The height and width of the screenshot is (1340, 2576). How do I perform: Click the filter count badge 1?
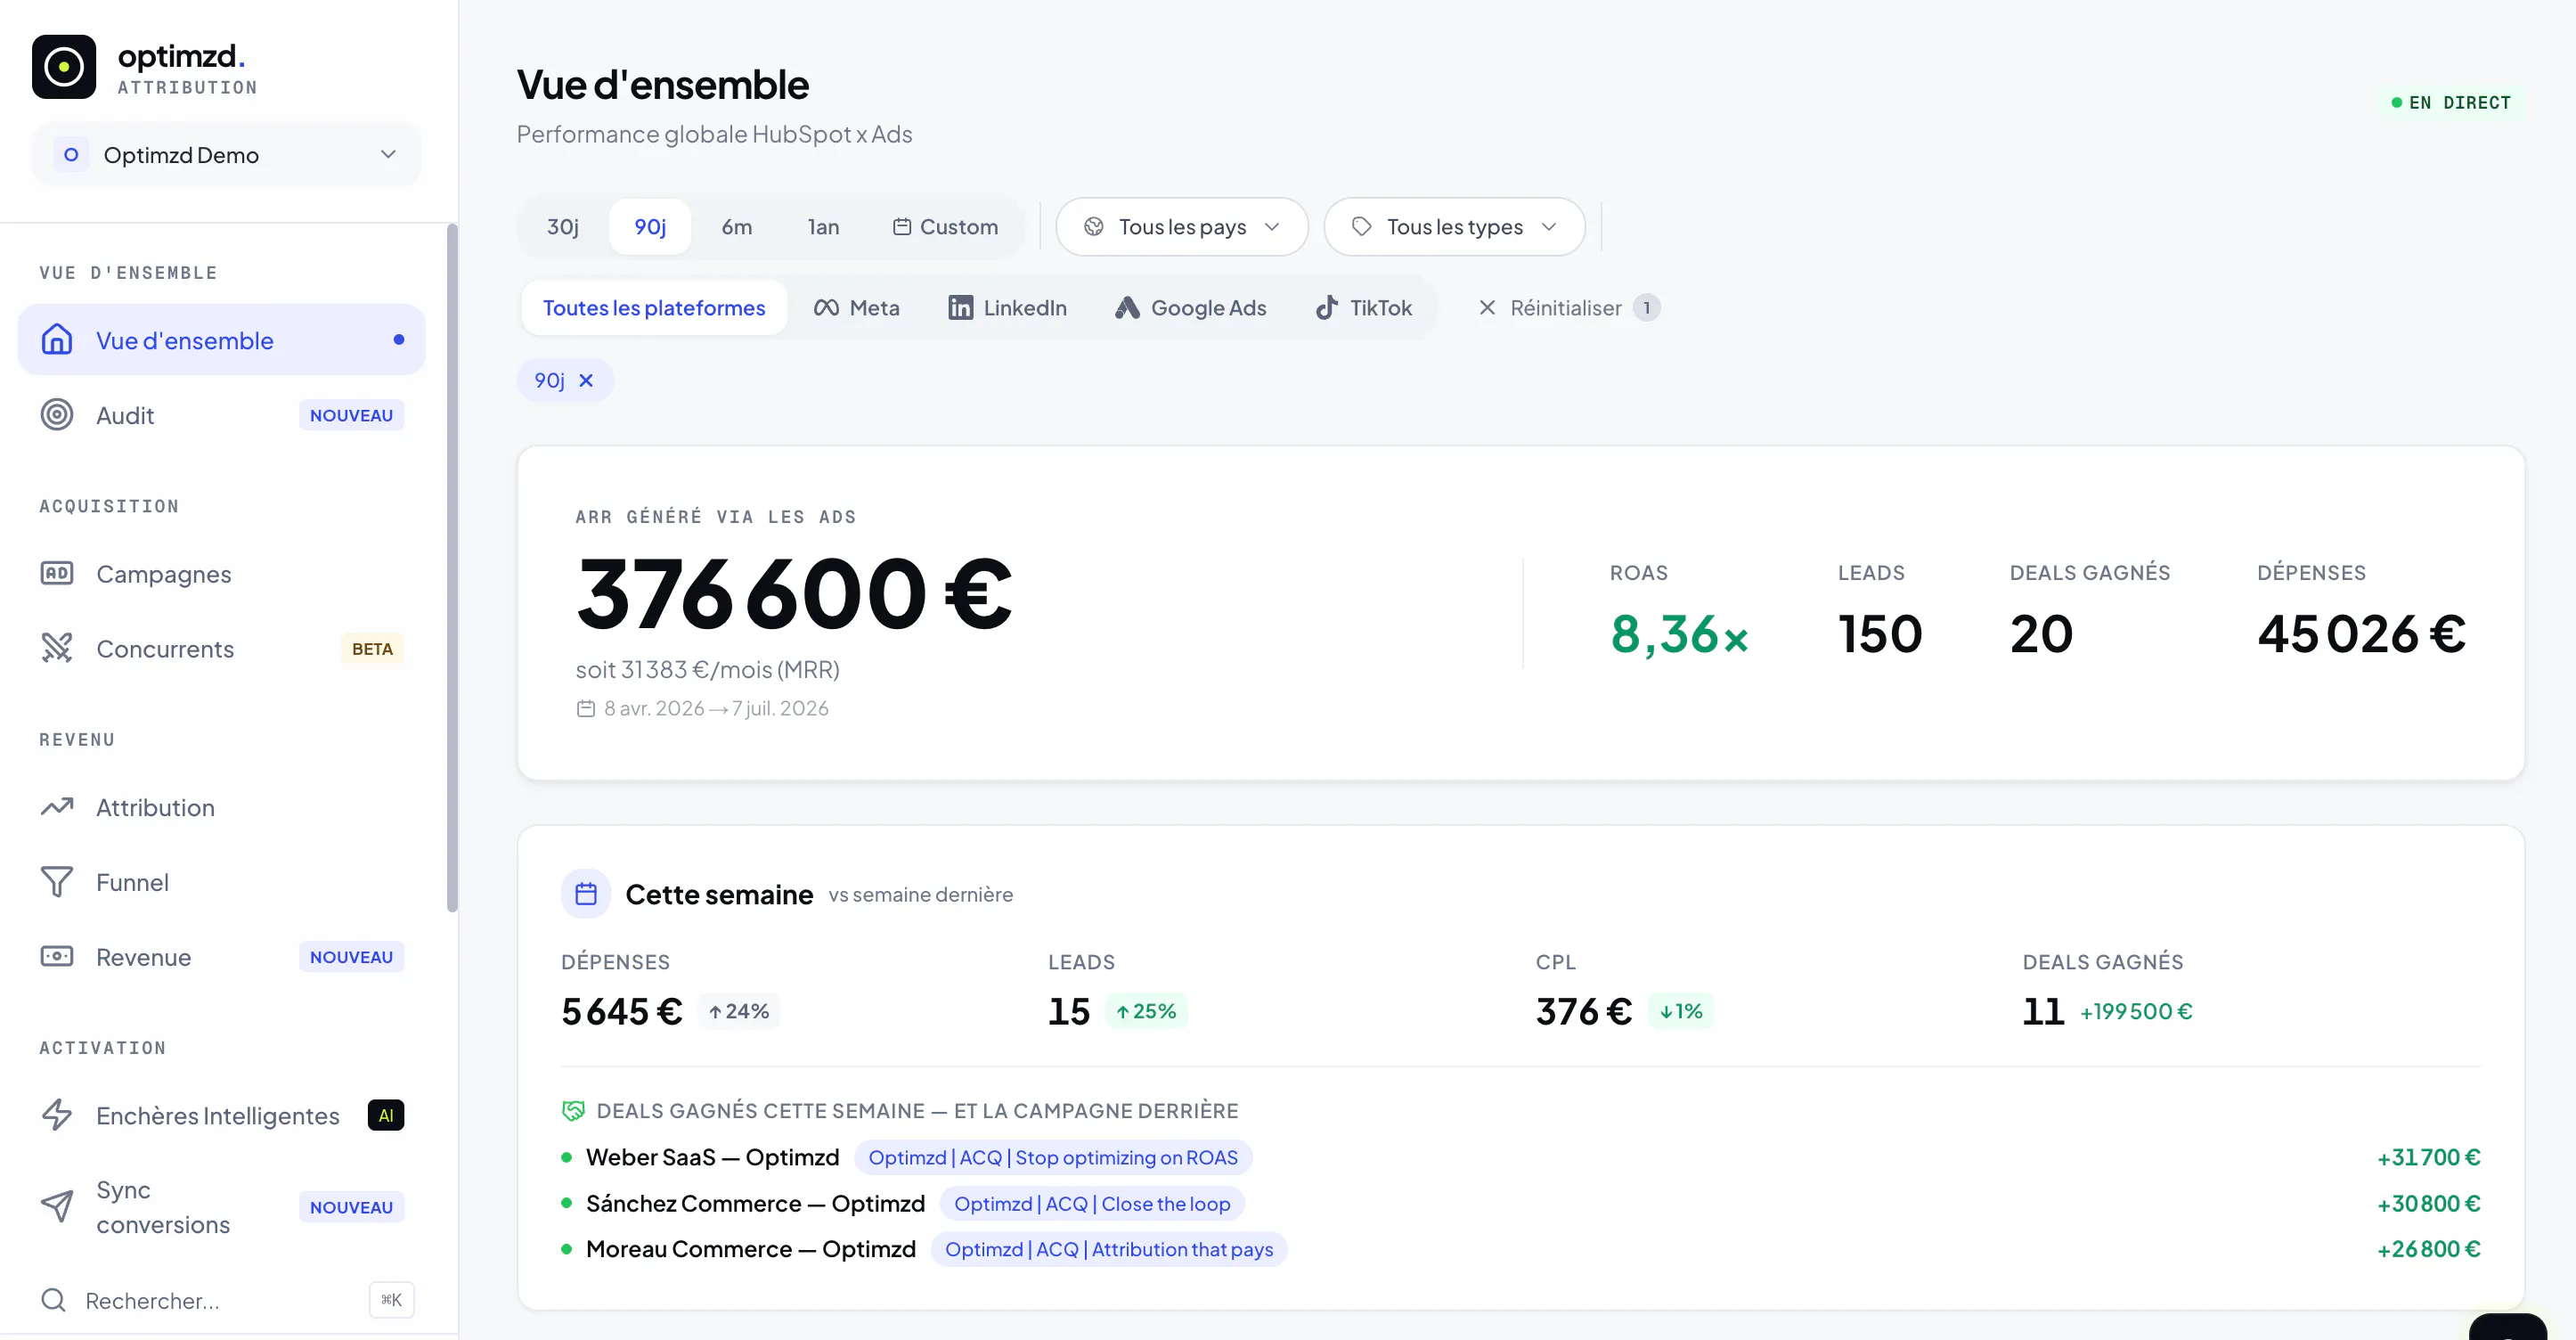tap(1647, 308)
